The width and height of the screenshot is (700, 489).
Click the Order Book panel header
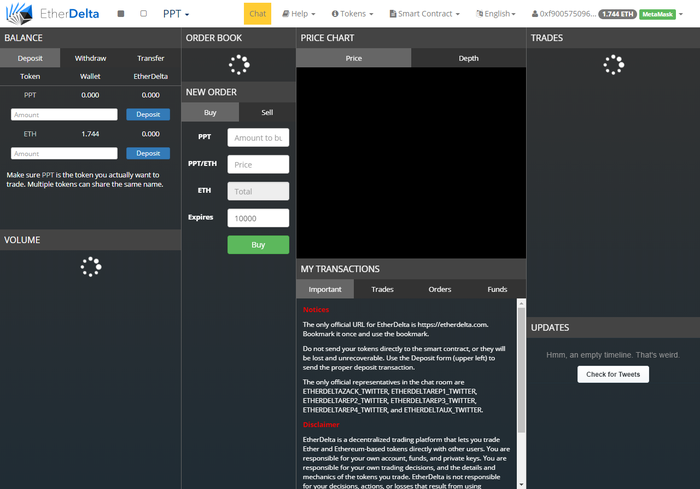(239, 38)
